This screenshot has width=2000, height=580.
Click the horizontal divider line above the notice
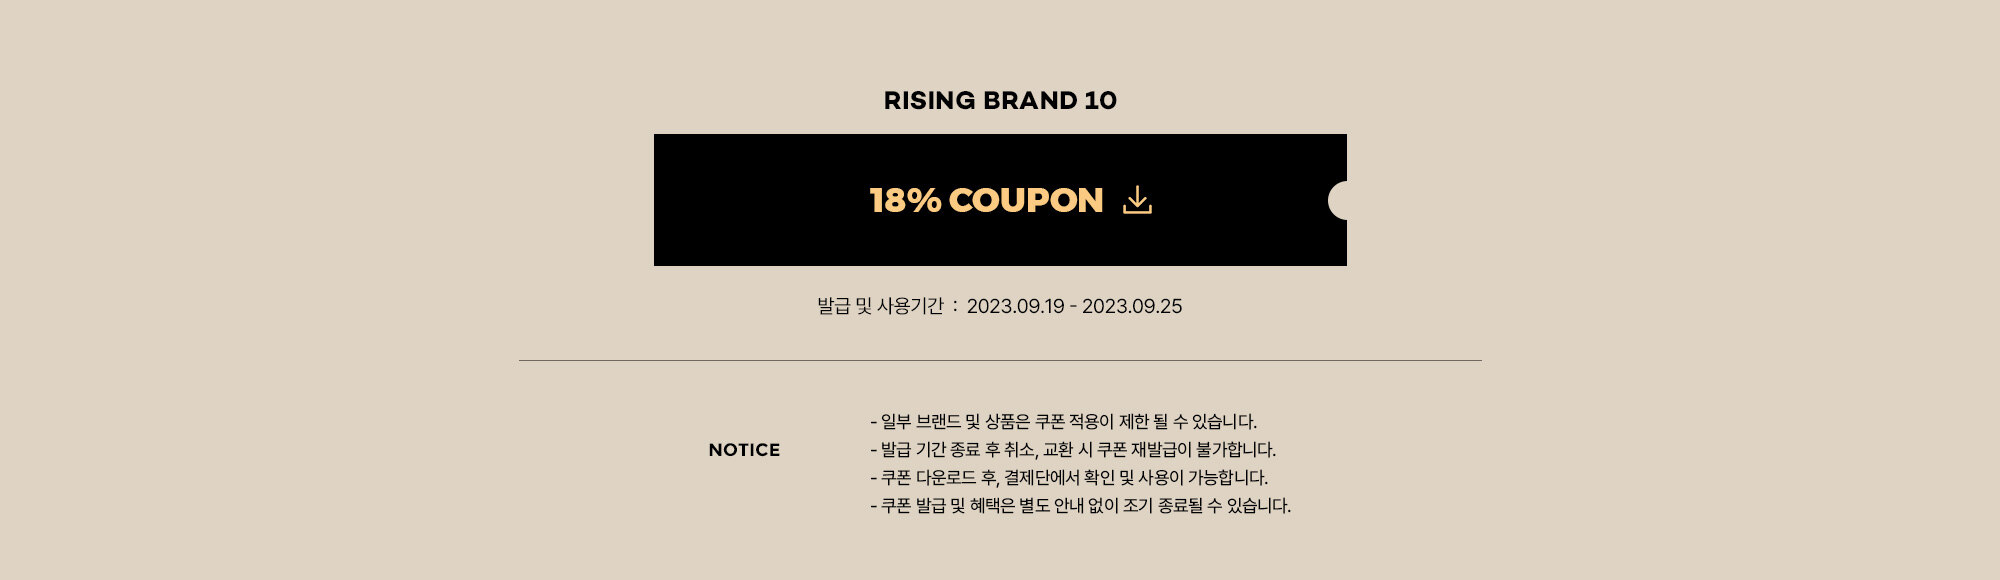pyautogui.click(x=1000, y=360)
